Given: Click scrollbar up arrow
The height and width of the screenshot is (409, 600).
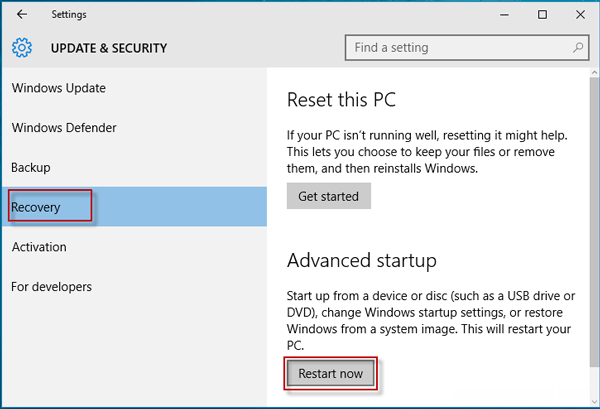Looking at the screenshot, I should click(x=594, y=72).
